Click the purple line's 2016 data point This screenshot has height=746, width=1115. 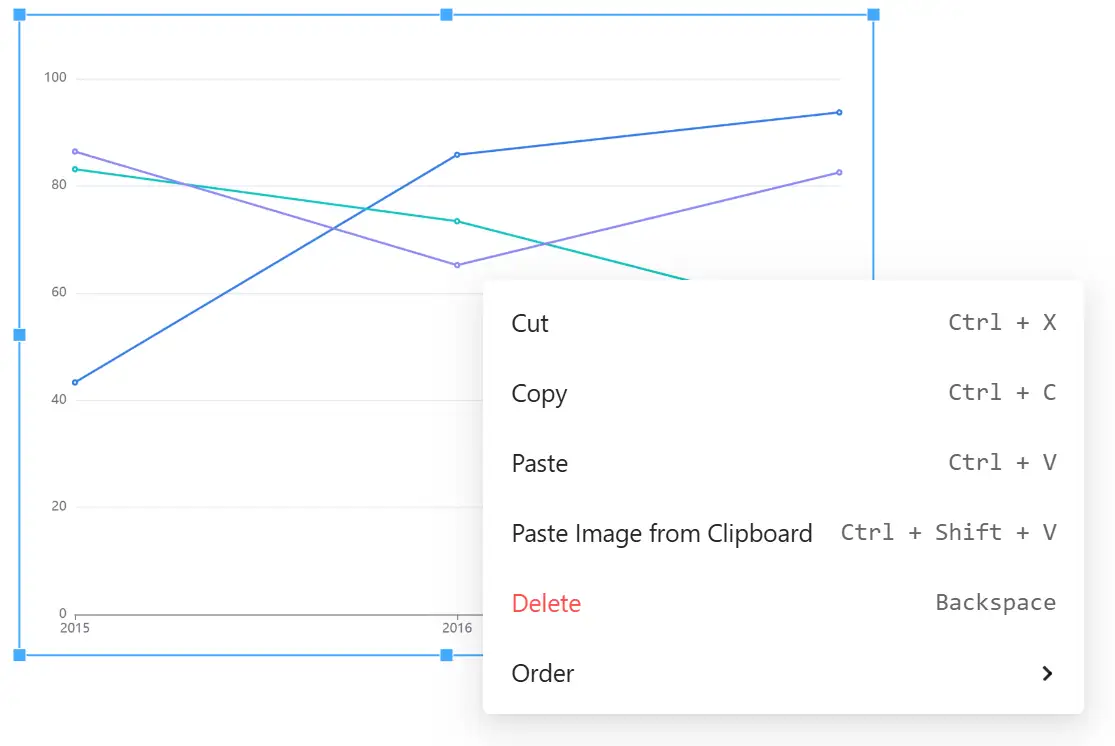point(457,265)
